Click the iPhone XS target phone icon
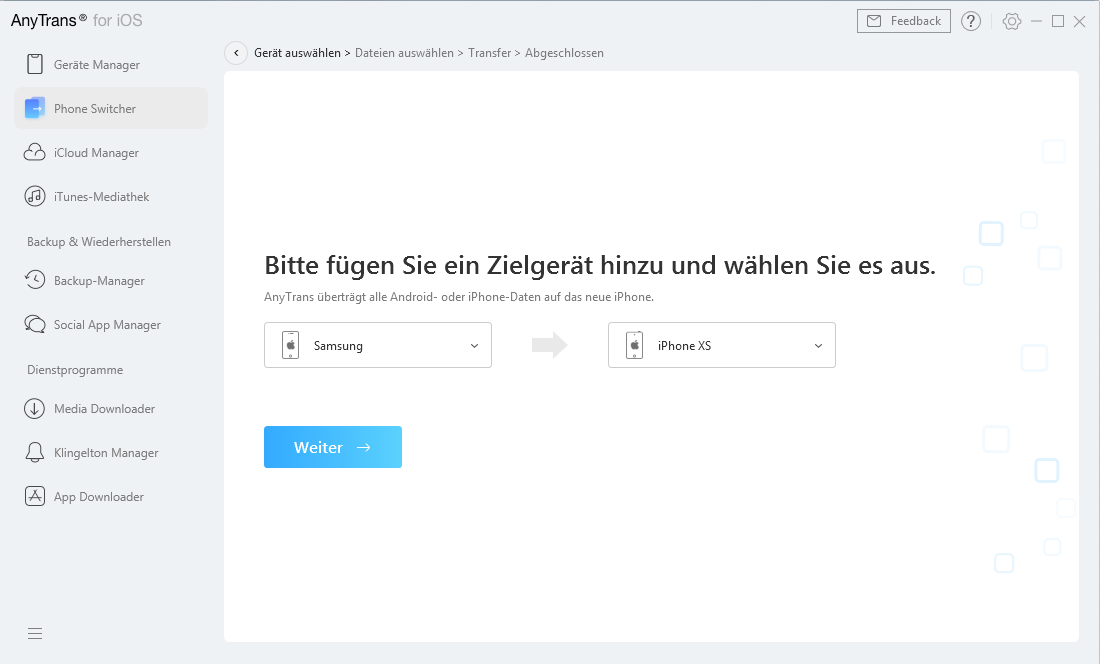The height and width of the screenshot is (664, 1100). [634, 345]
